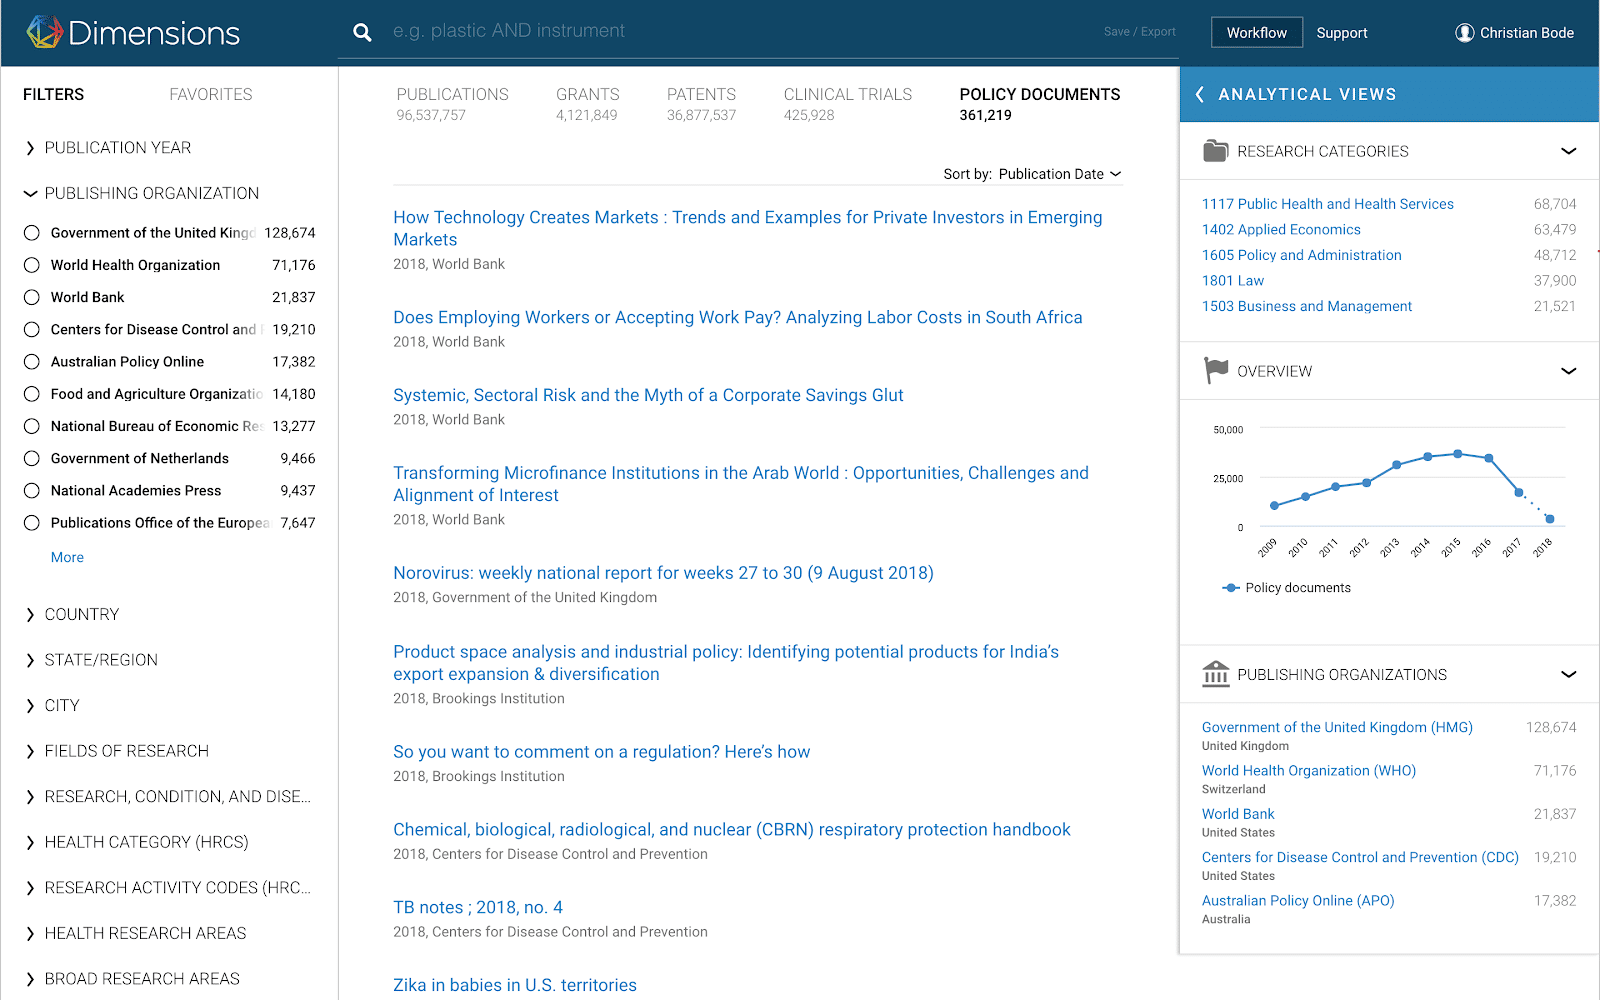Click the Publishing Organizations building icon

click(x=1215, y=674)
